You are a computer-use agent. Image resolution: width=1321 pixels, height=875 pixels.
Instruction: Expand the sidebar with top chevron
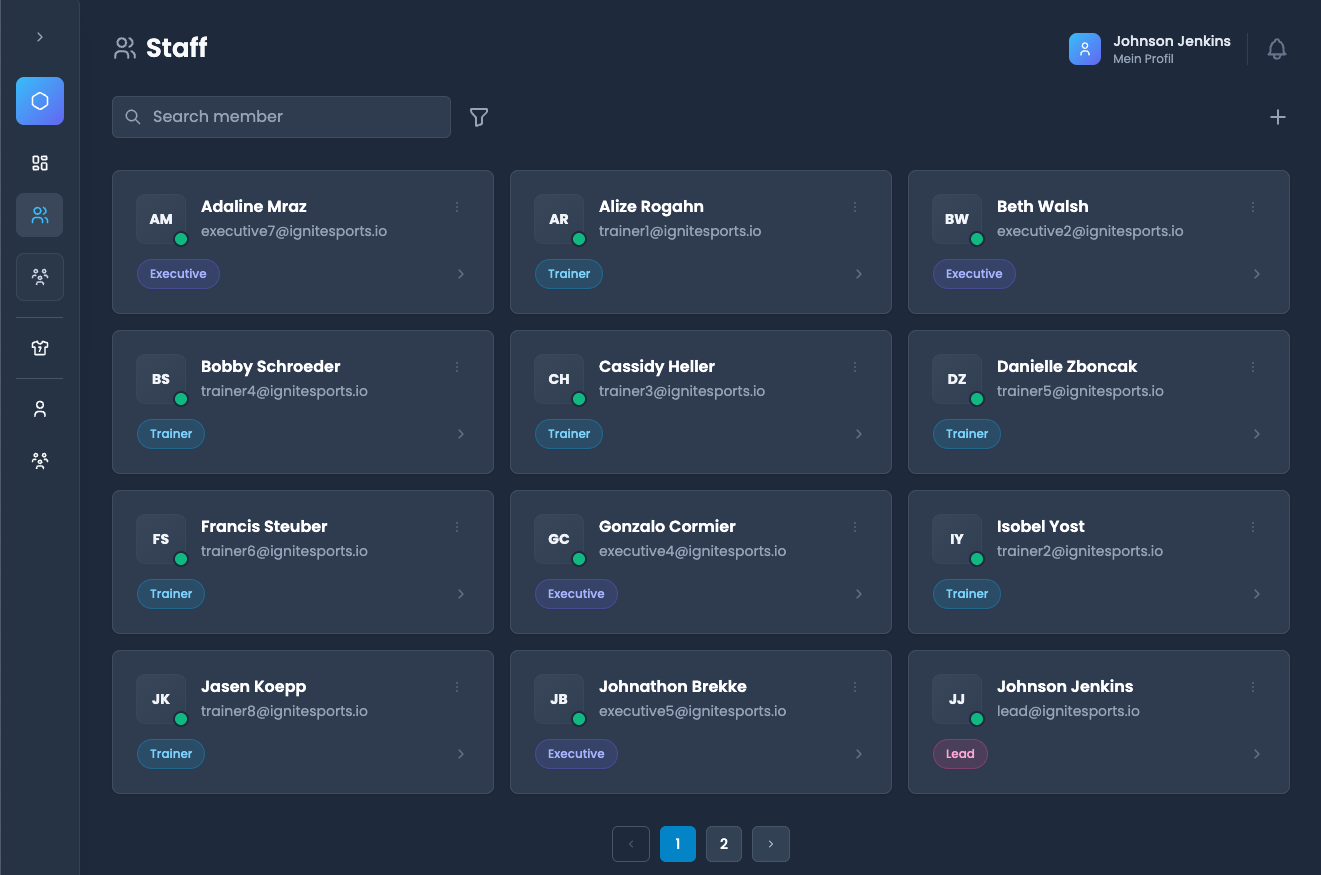click(40, 37)
